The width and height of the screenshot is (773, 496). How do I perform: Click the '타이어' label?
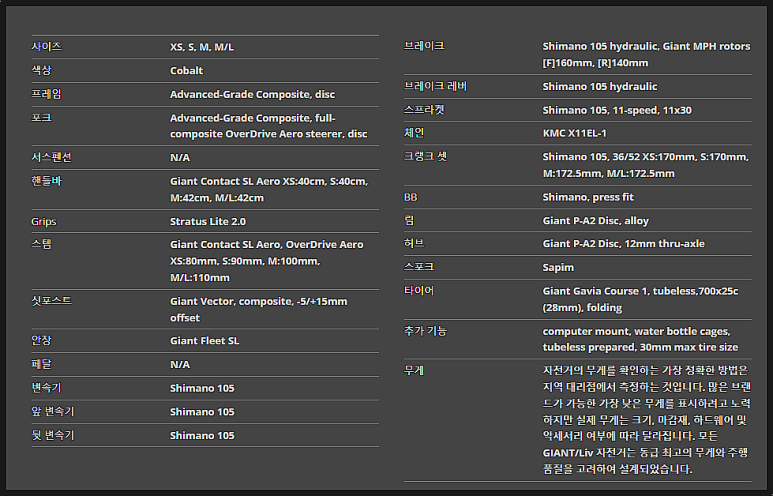(x=419, y=290)
